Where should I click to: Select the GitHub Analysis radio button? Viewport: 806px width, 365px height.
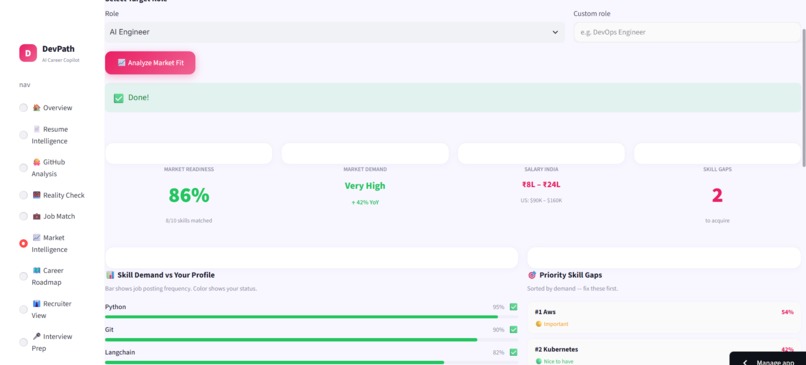(24, 168)
